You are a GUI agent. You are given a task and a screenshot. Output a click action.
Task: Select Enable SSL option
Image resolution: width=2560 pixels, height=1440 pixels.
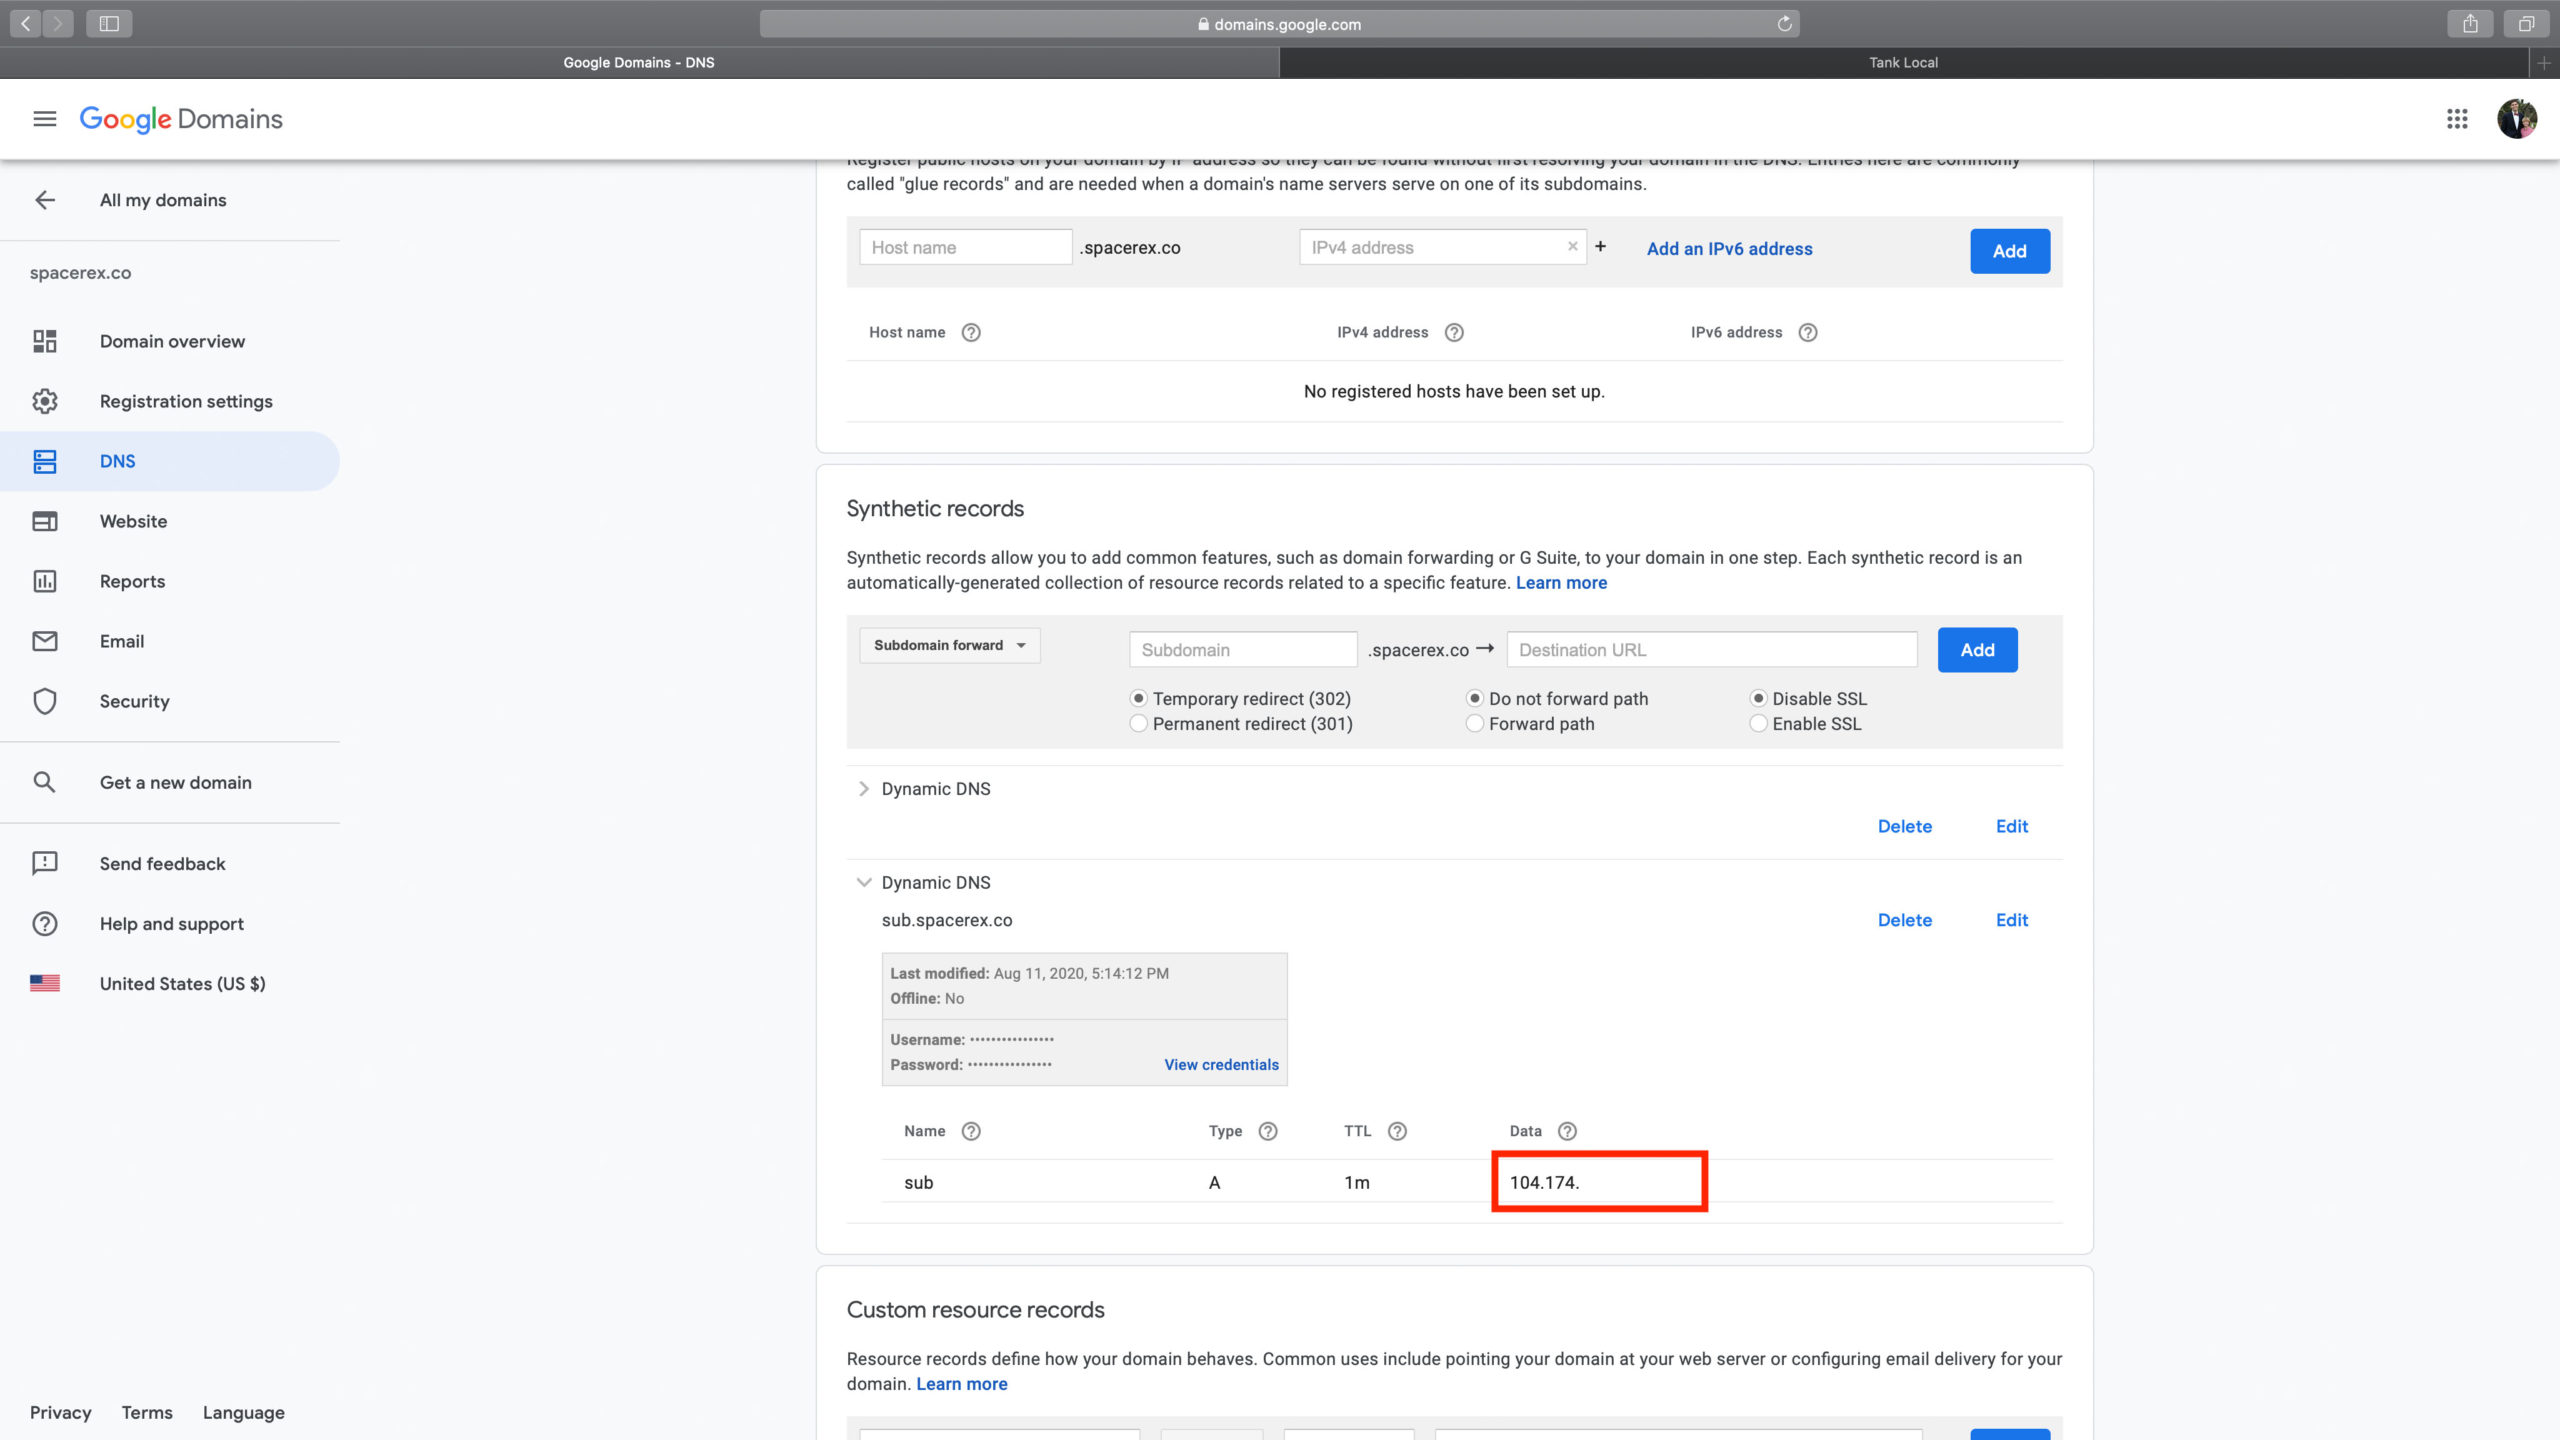click(1758, 723)
